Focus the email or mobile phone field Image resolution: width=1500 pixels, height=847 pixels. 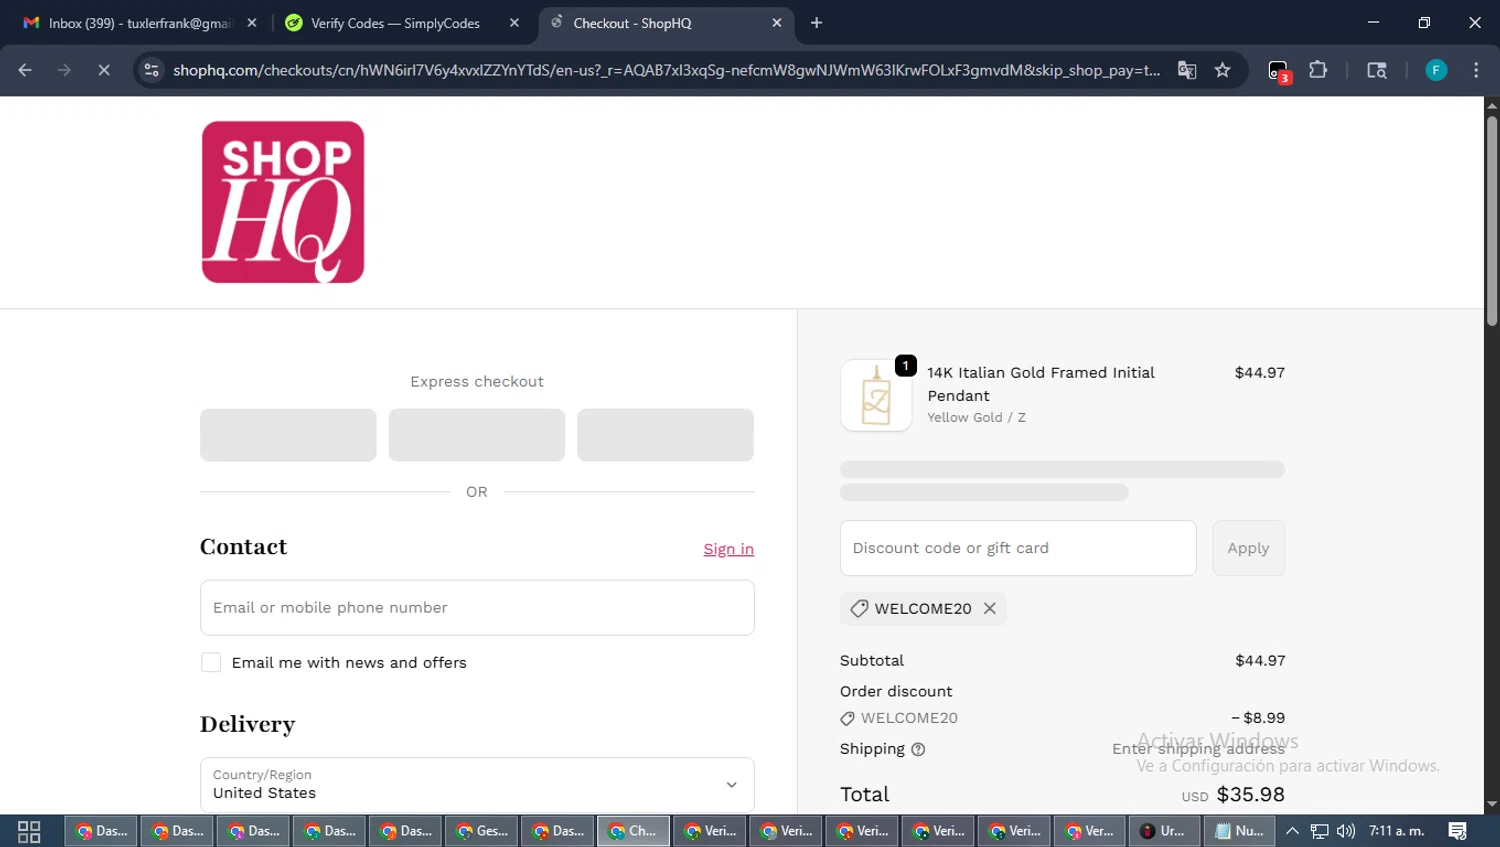[x=477, y=608]
